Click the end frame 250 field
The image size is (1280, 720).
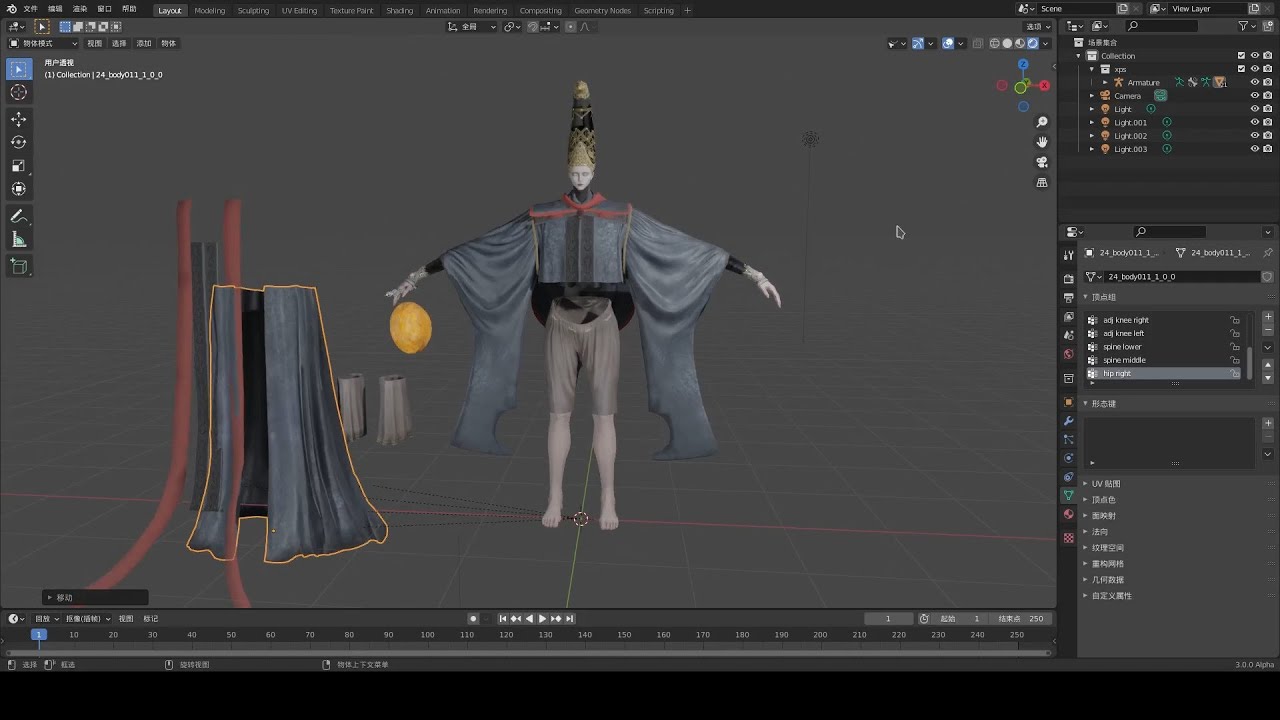[1021, 619]
